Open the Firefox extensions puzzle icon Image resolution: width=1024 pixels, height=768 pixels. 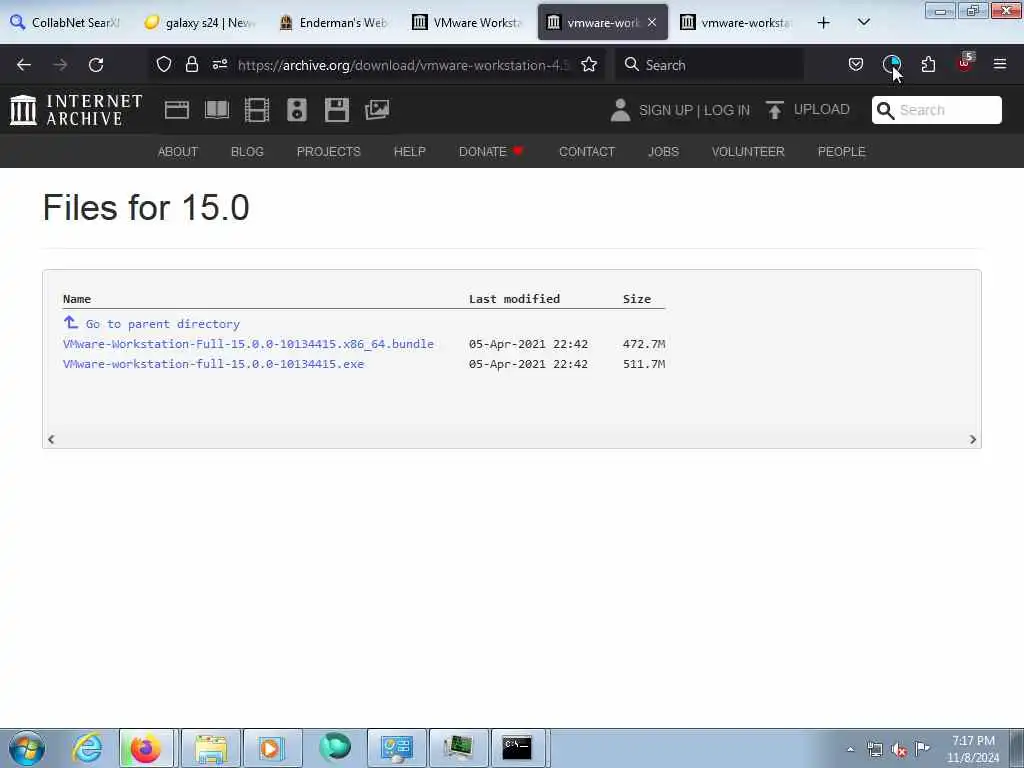[x=928, y=64]
